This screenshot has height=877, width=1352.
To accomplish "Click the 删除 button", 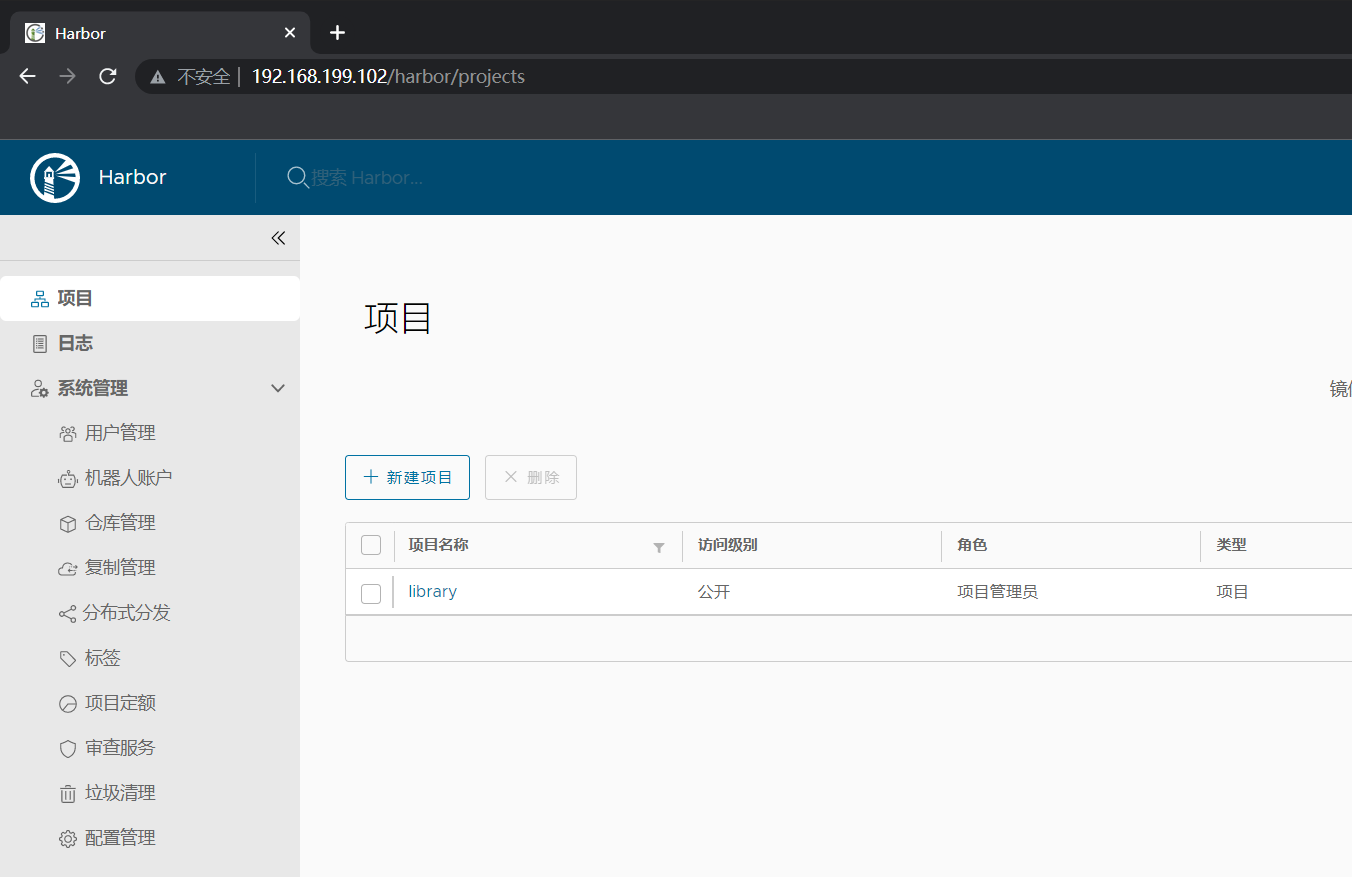I will (531, 477).
